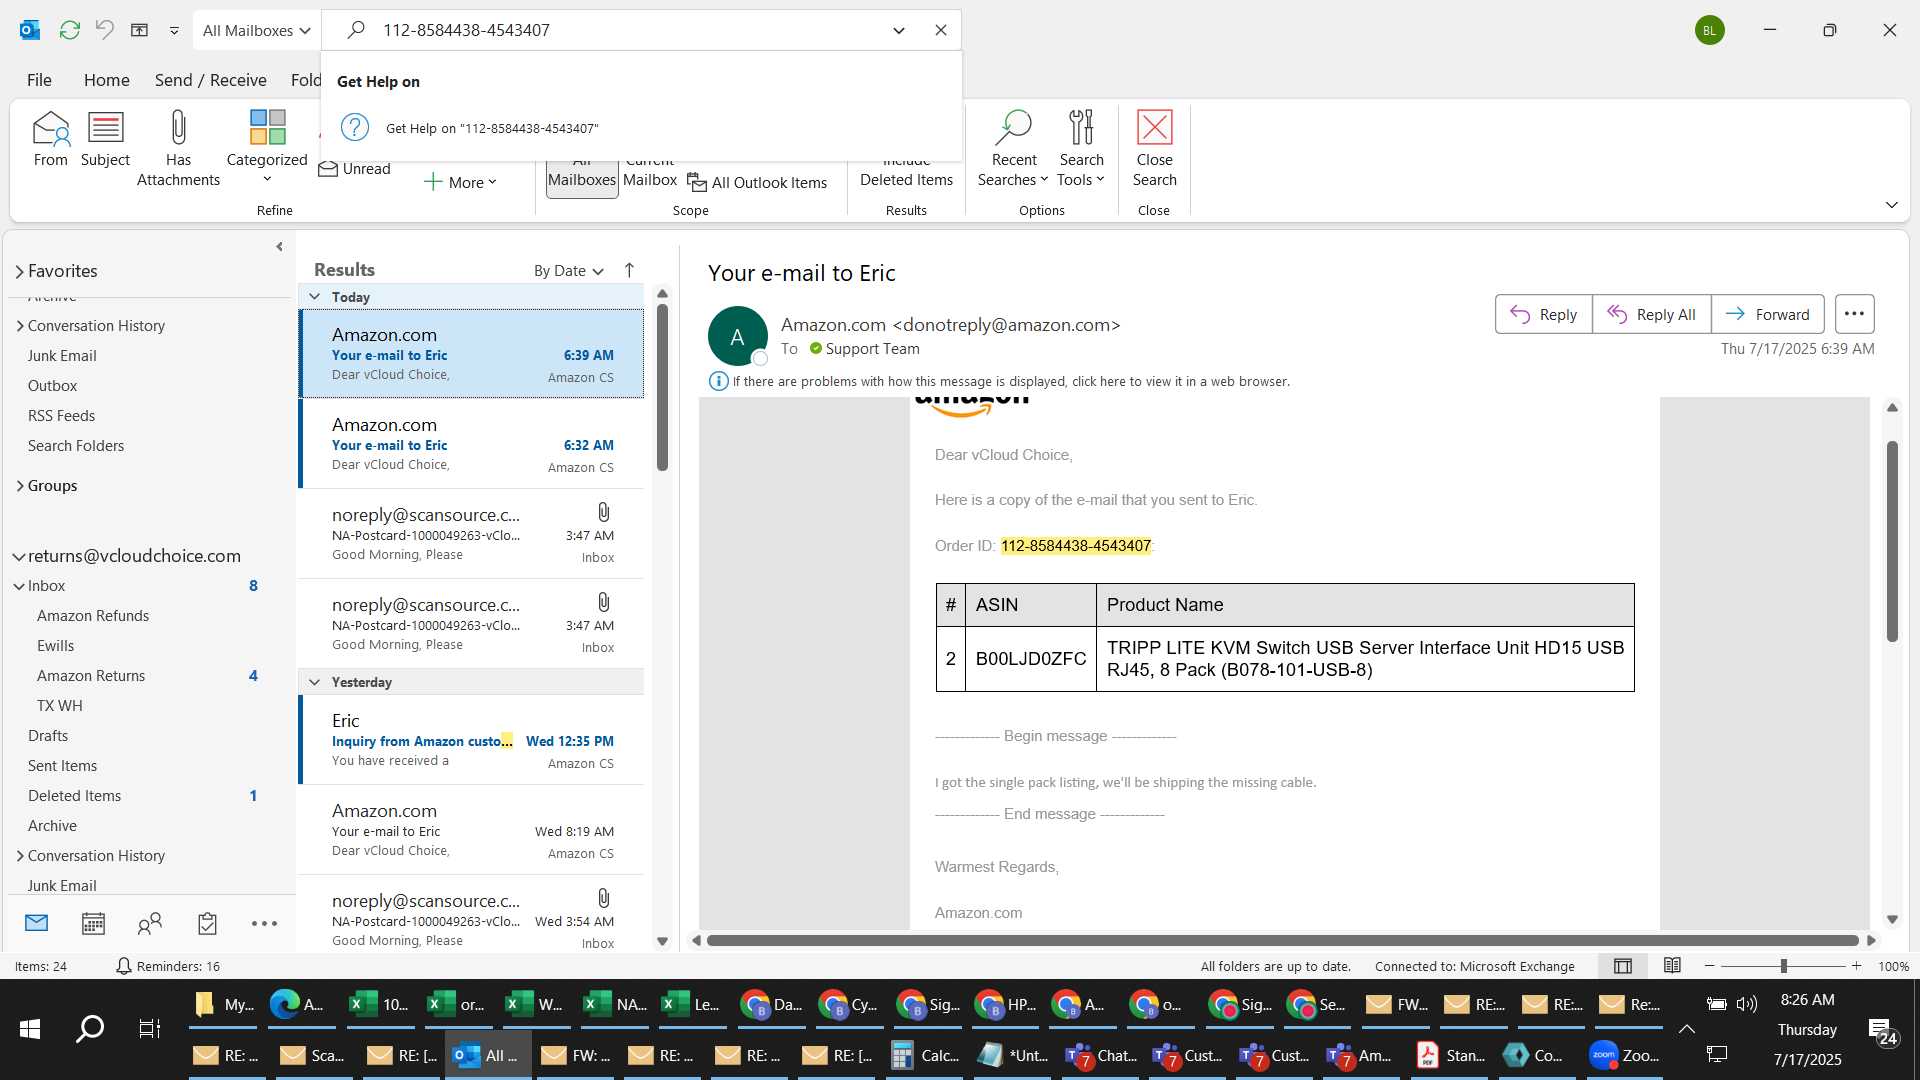Open By Date sort dropdown
Image resolution: width=1920 pixels, height=1080 pixels.
tap(568, 271)
